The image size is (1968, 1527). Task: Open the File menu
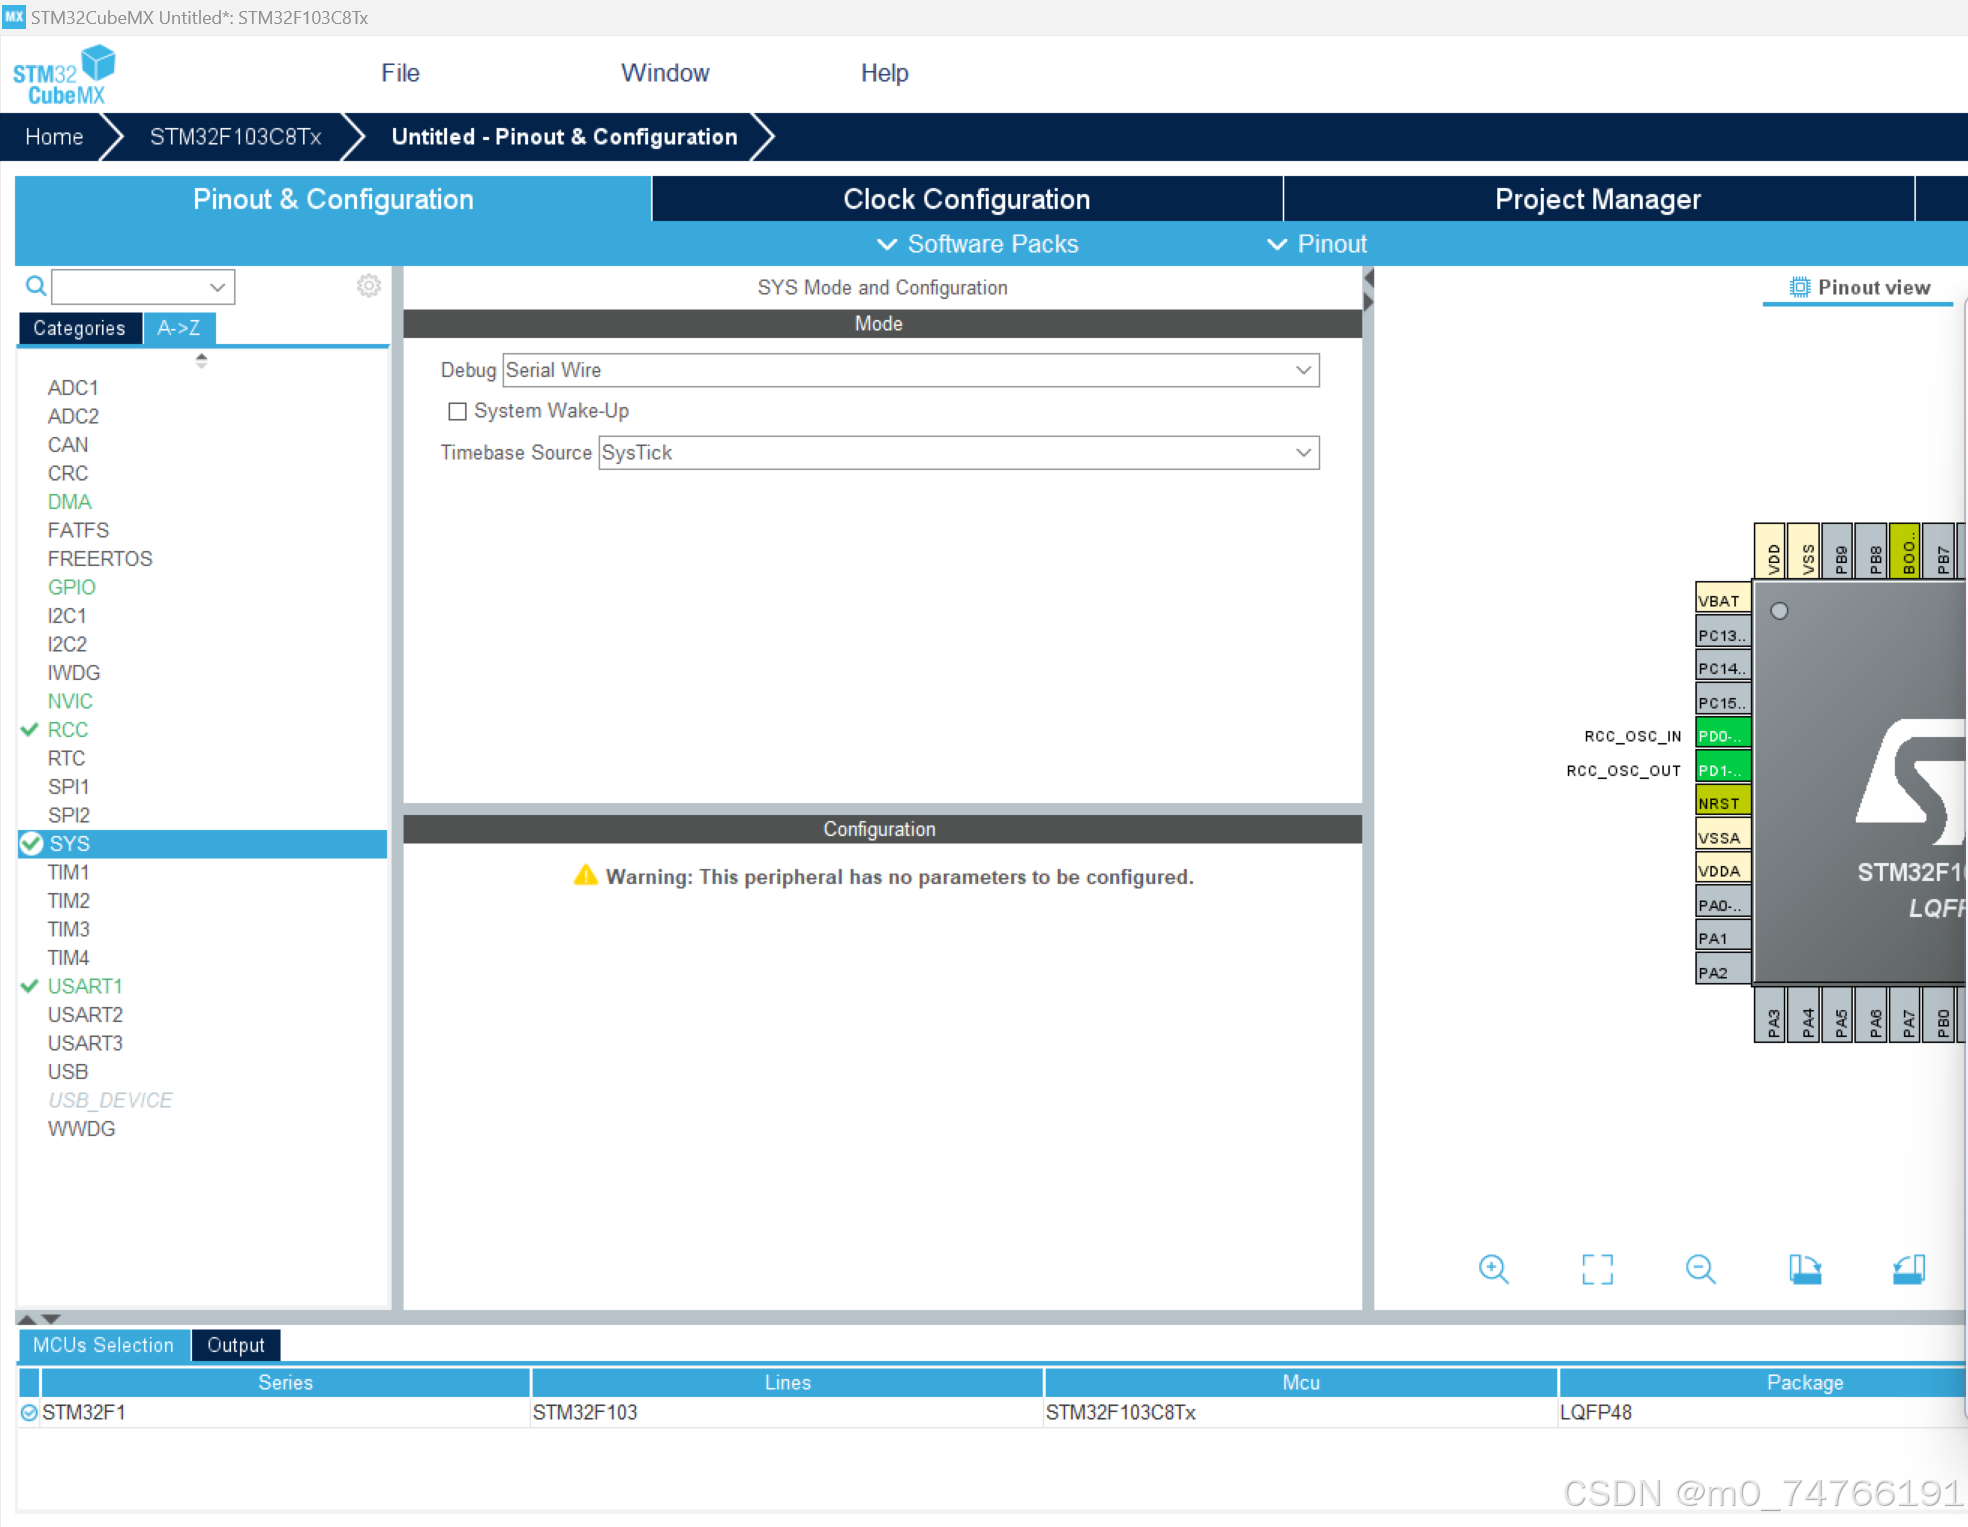pos(400,73)
